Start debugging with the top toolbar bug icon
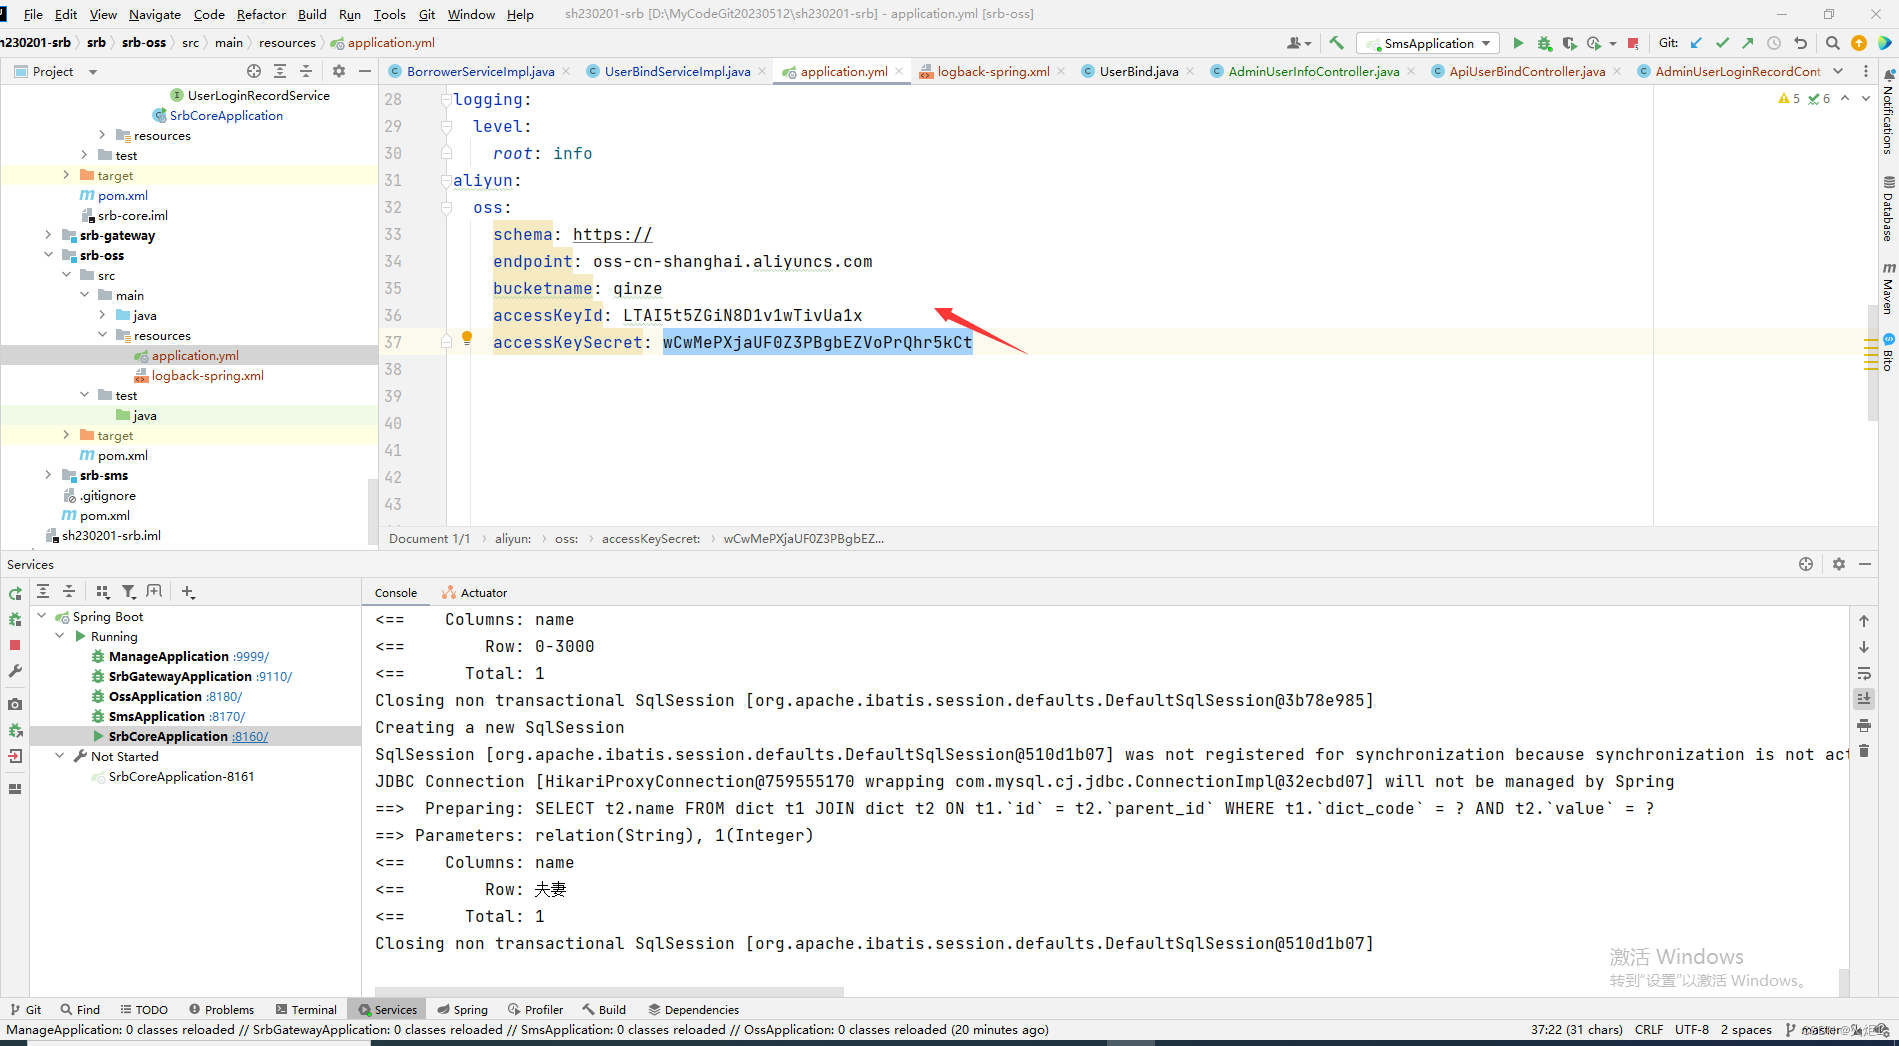The height and width of the screenshot is (1046, 1899). click(x=1545, y=43)
